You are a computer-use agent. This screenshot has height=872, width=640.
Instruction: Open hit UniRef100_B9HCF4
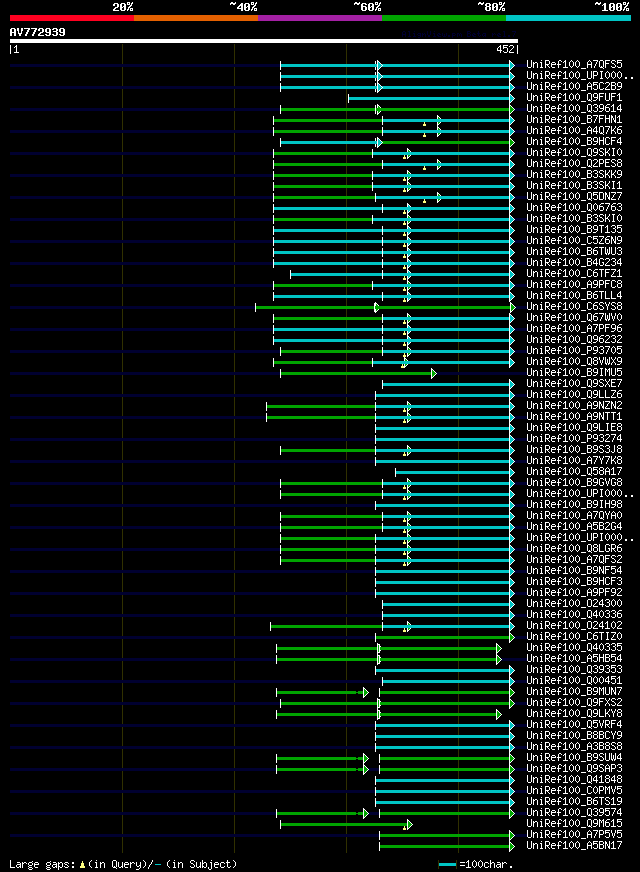pos(574,142)
